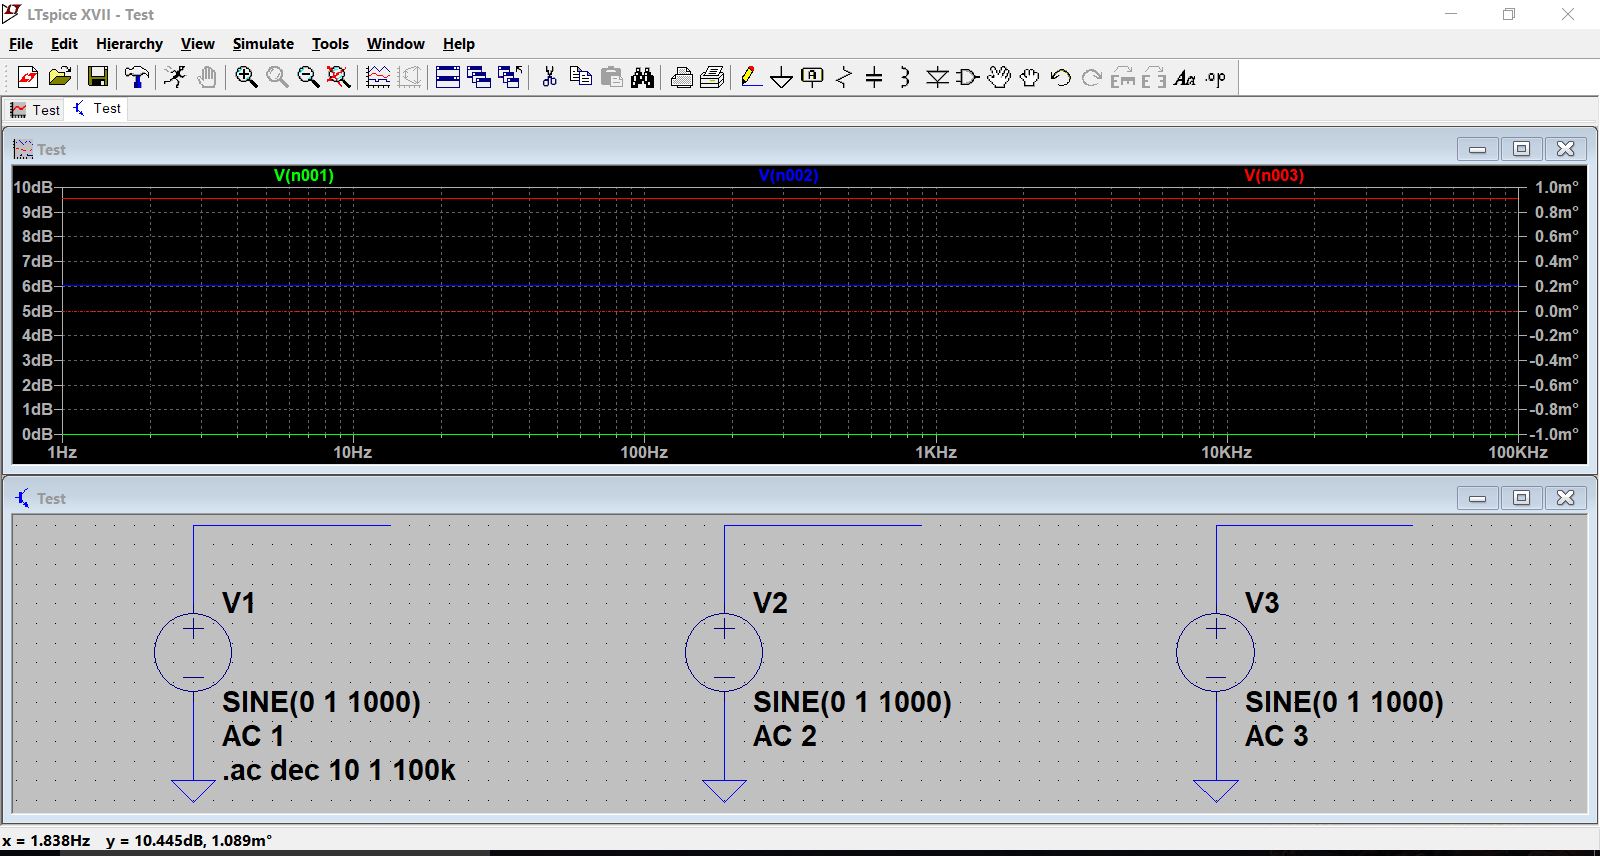The width and height of the screenshot is (1600, 856).
Task: Zoom to fit with crossed magnifier icon
Action: (x=339, y=77)
